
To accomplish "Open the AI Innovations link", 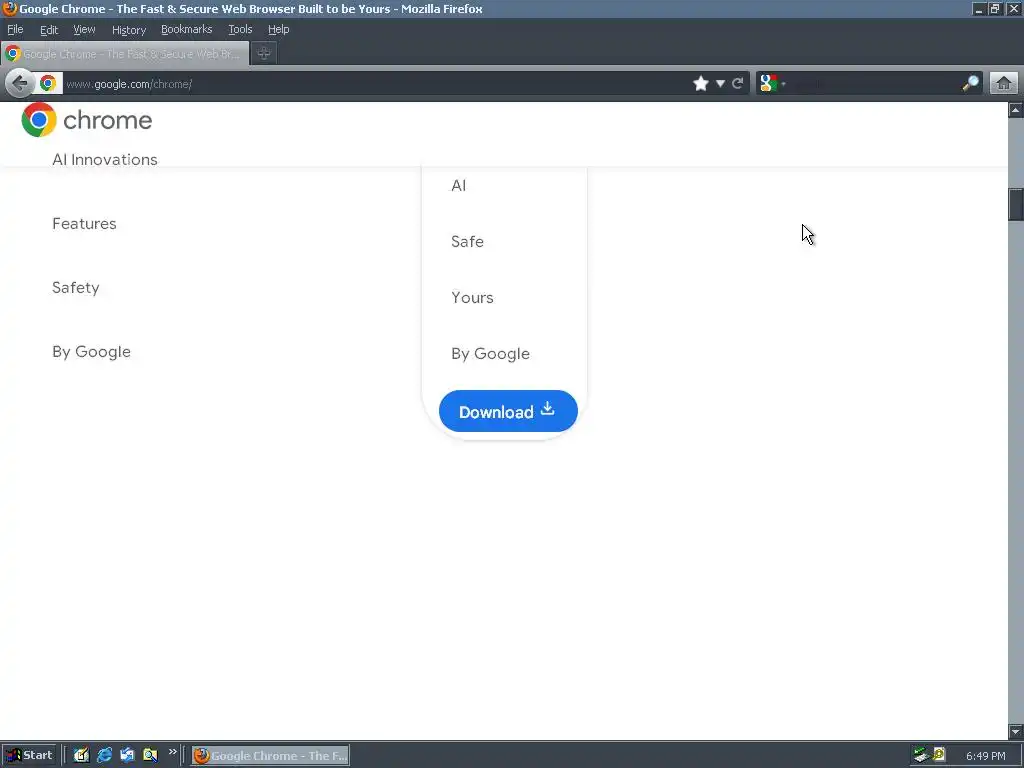I will click(x=104, y=160).
